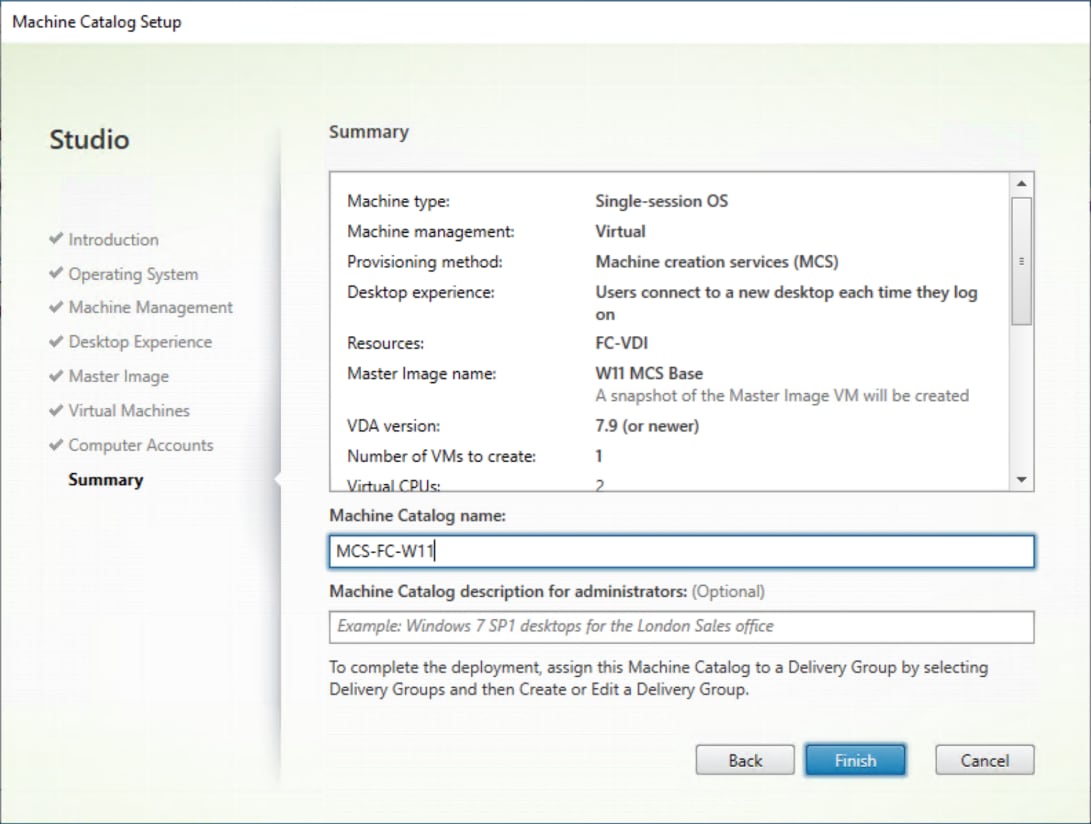Click the Back button
Image resolution: width=1091 pixels, height=824 pixels.
[x=745, y=760]
